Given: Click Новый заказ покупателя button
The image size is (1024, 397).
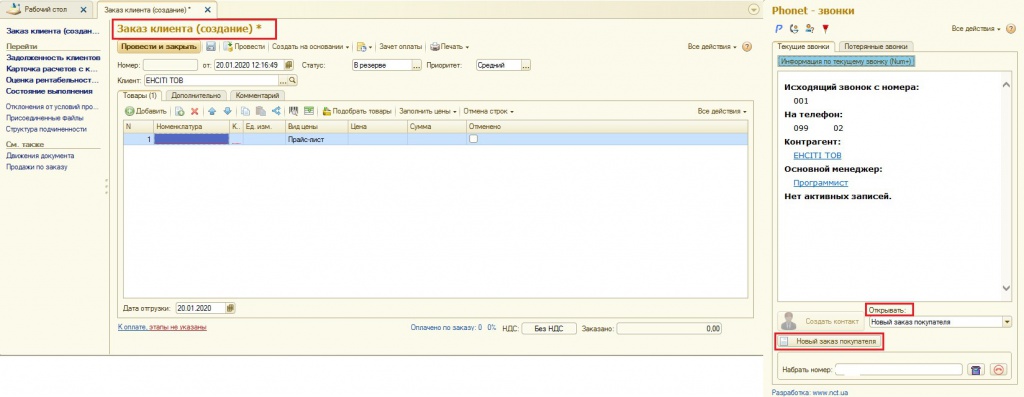Looking at the screenshot, I should (x=830, y=341).
